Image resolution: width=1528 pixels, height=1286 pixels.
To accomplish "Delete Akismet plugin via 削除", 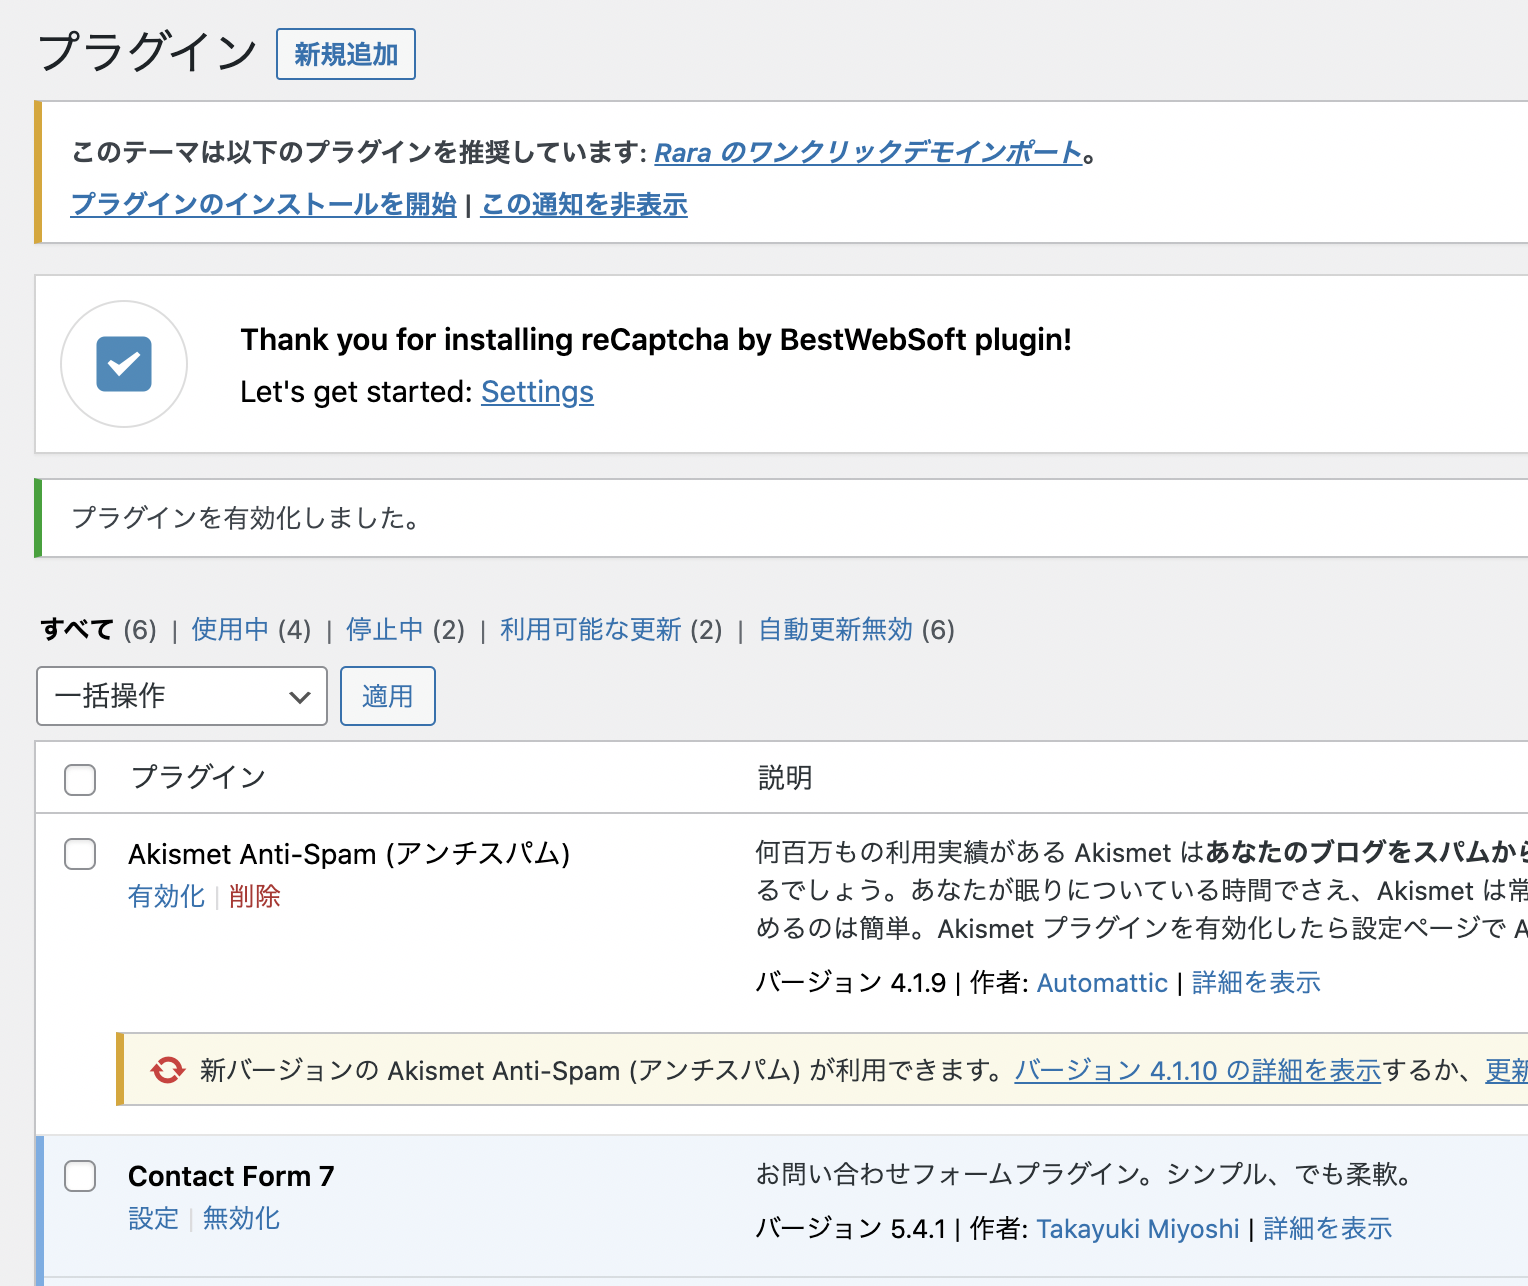I will (255, 897).
